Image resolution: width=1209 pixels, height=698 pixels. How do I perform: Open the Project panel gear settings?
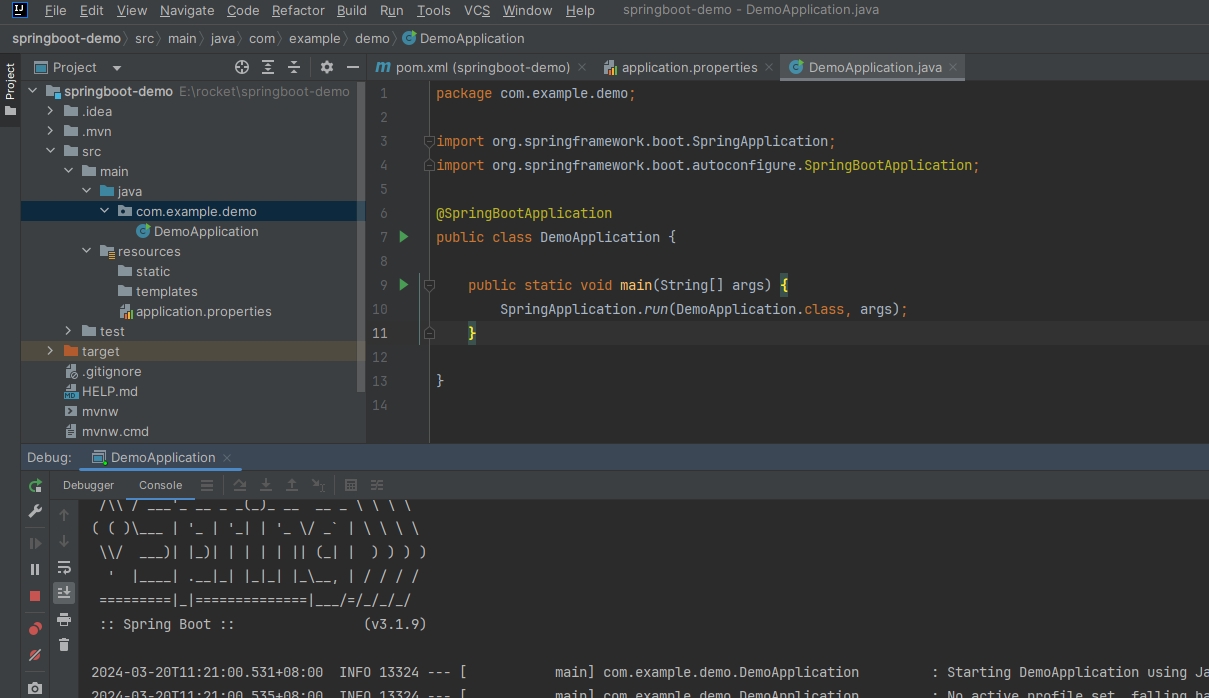pyautogui.click(x=327, y=67)
